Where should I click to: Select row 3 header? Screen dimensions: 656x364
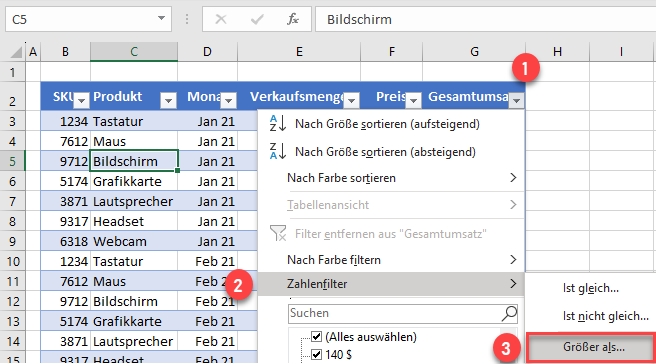pyautogui.click(x=12, y=121)
